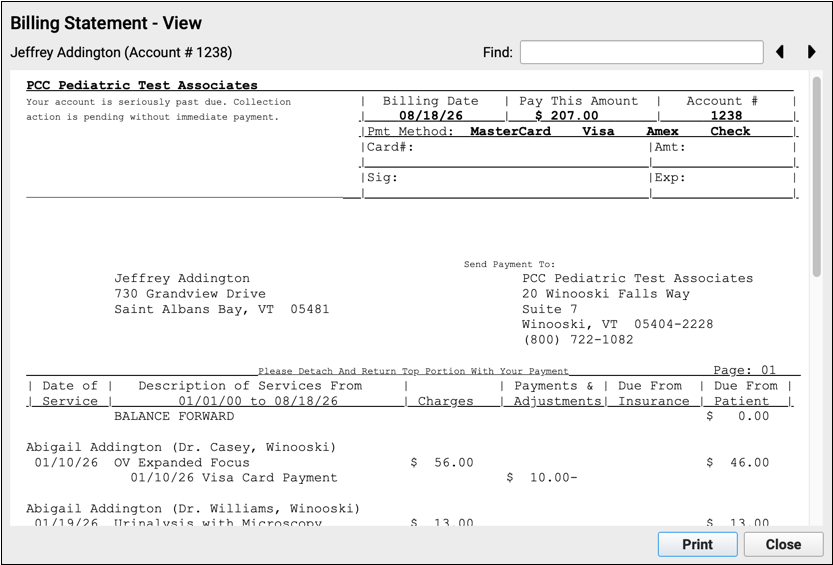This screenshot has width=833, height=565.
Task: Click 'MasterCard' payment method text
Action: tap(511, 131)
